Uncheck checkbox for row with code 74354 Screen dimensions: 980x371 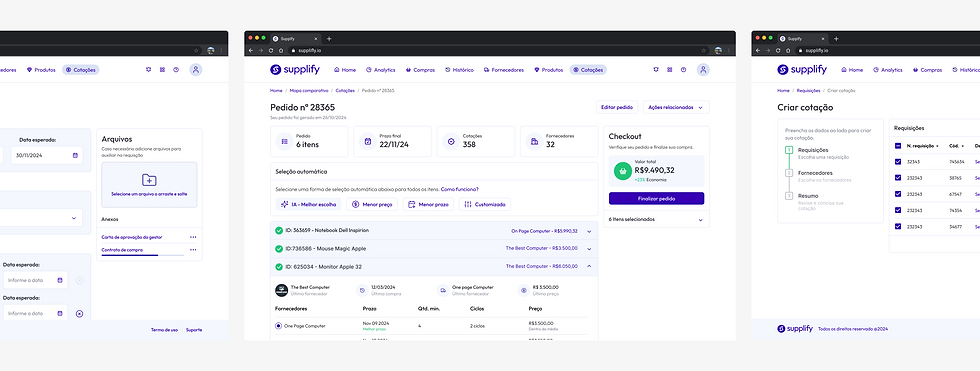tap(898, 210)
